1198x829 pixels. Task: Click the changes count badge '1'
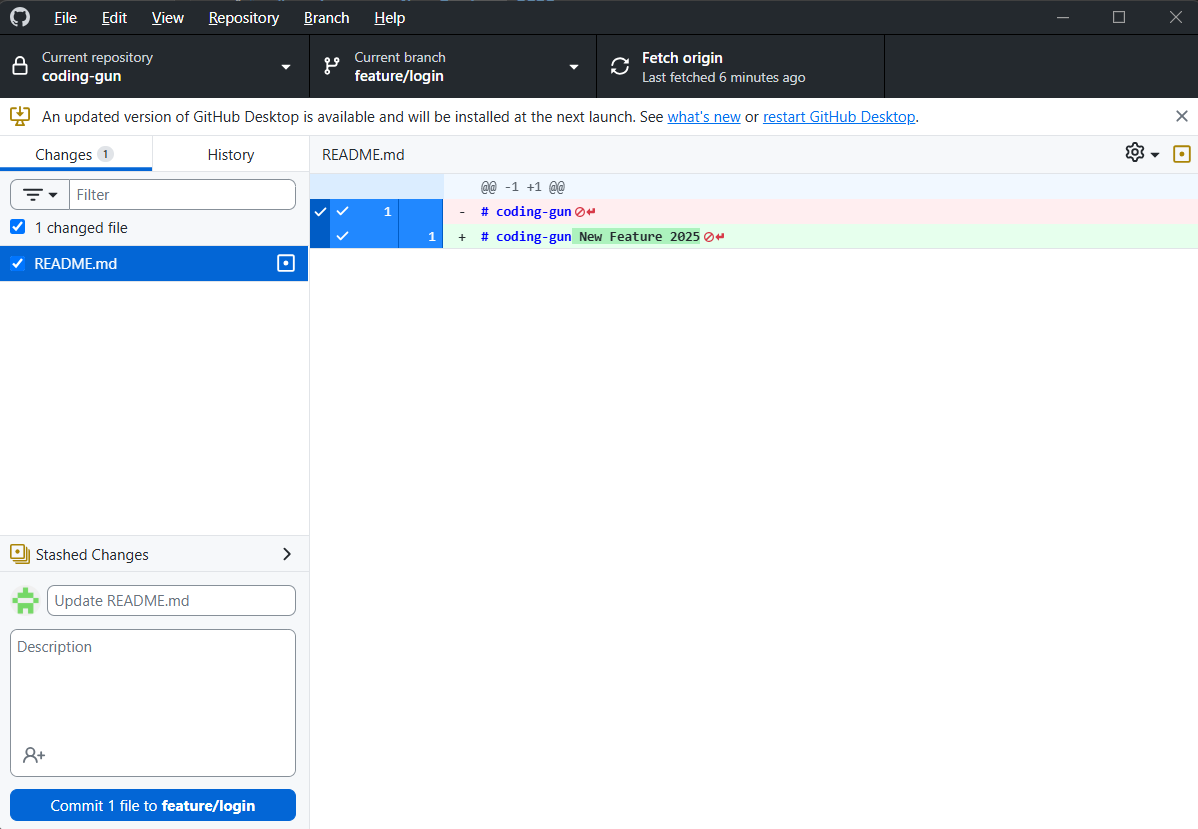click(x=105, y=154)
